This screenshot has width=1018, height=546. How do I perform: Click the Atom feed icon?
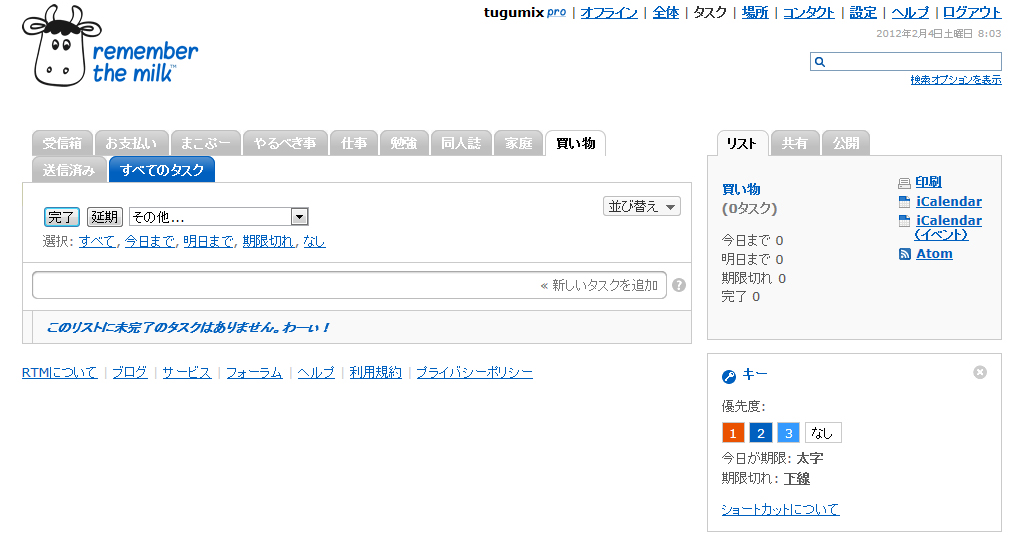point(904,254)
